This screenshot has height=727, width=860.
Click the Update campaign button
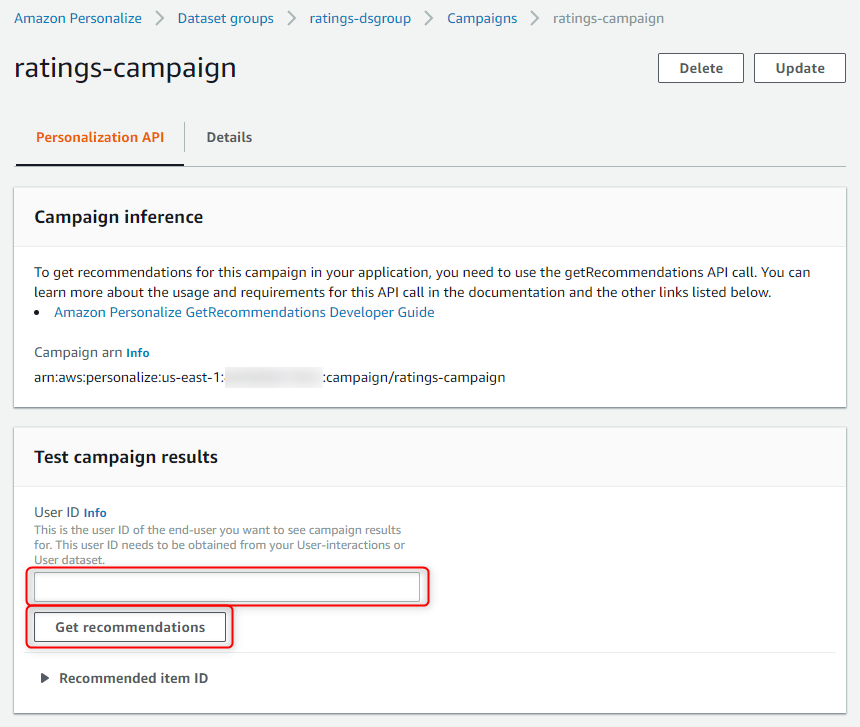click(x=800, y=68)
